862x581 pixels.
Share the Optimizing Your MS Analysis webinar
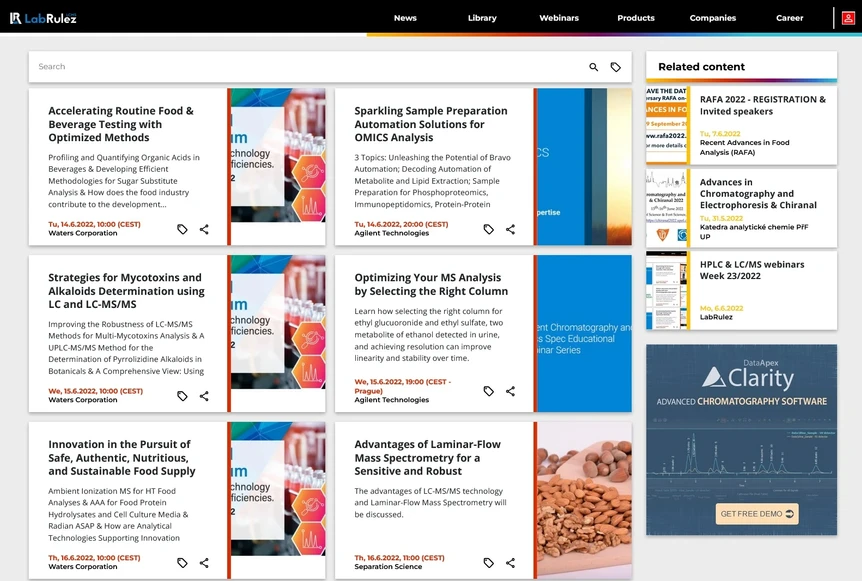click(510, 391)
